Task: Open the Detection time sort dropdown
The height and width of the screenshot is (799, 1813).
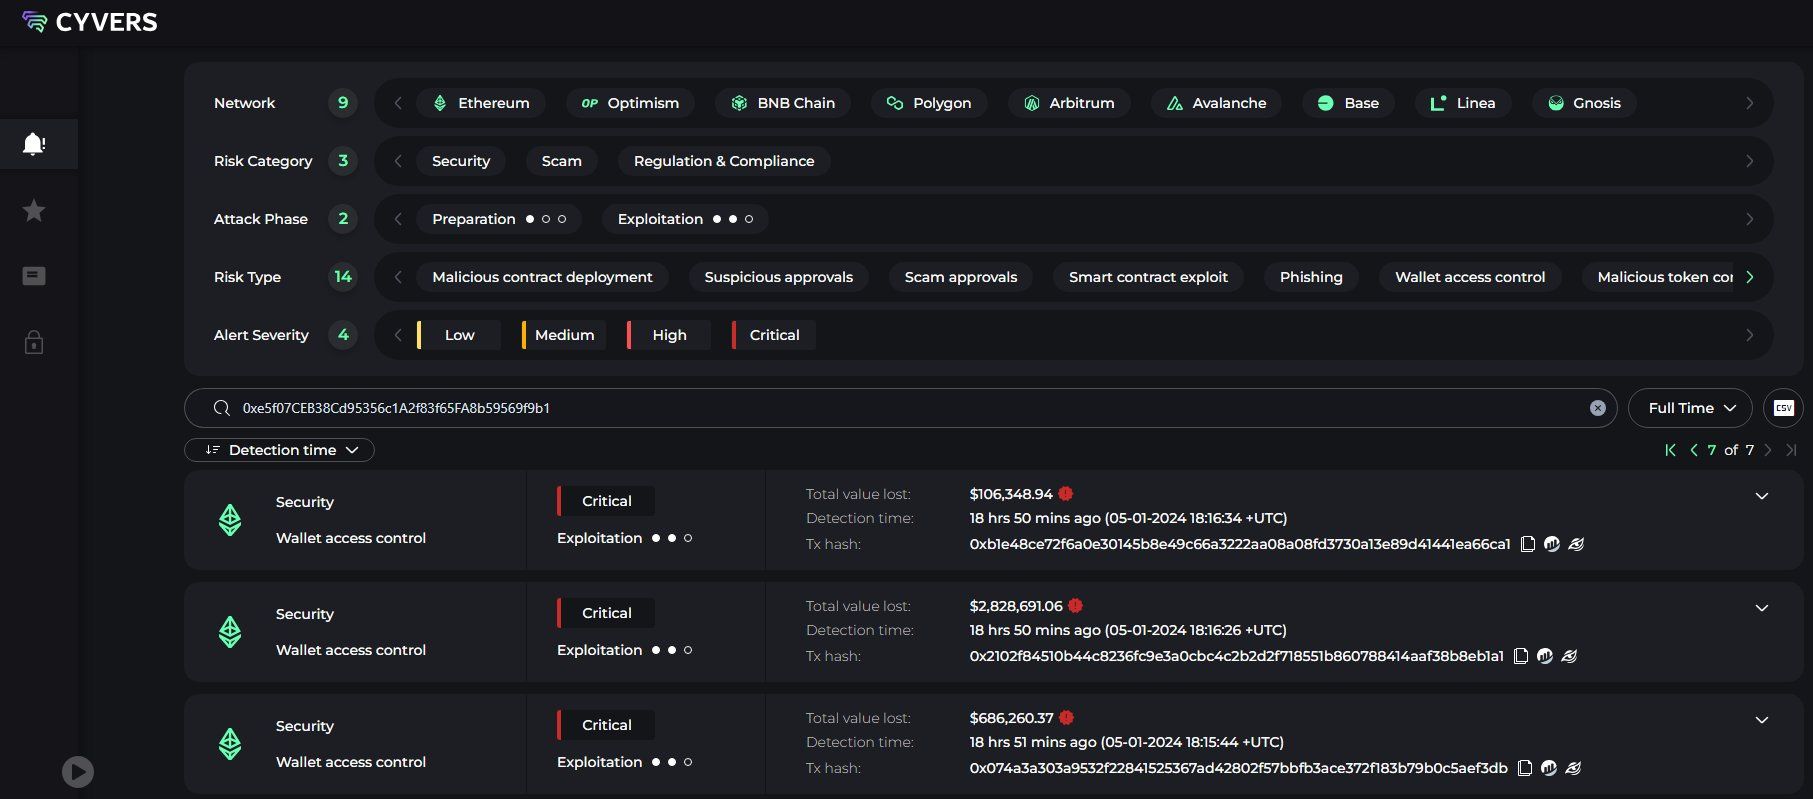Action: (x=280, y=450)
